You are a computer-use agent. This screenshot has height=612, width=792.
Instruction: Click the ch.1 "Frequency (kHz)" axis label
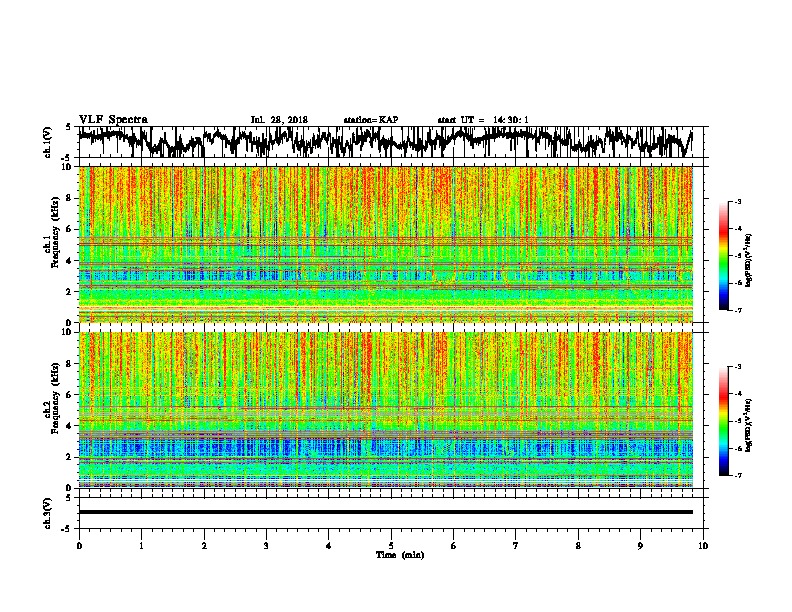pos(55,232)
